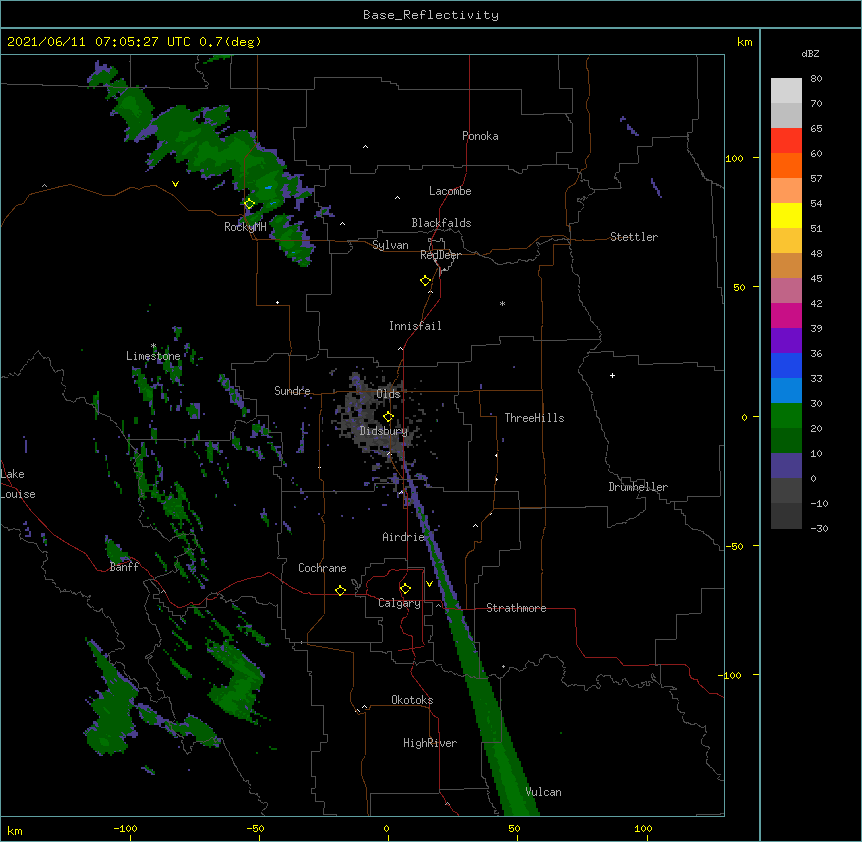The height and width of the screenshot is (842, 862).
Task: Click the ThreeHills town label
Action: coord(534,418)
